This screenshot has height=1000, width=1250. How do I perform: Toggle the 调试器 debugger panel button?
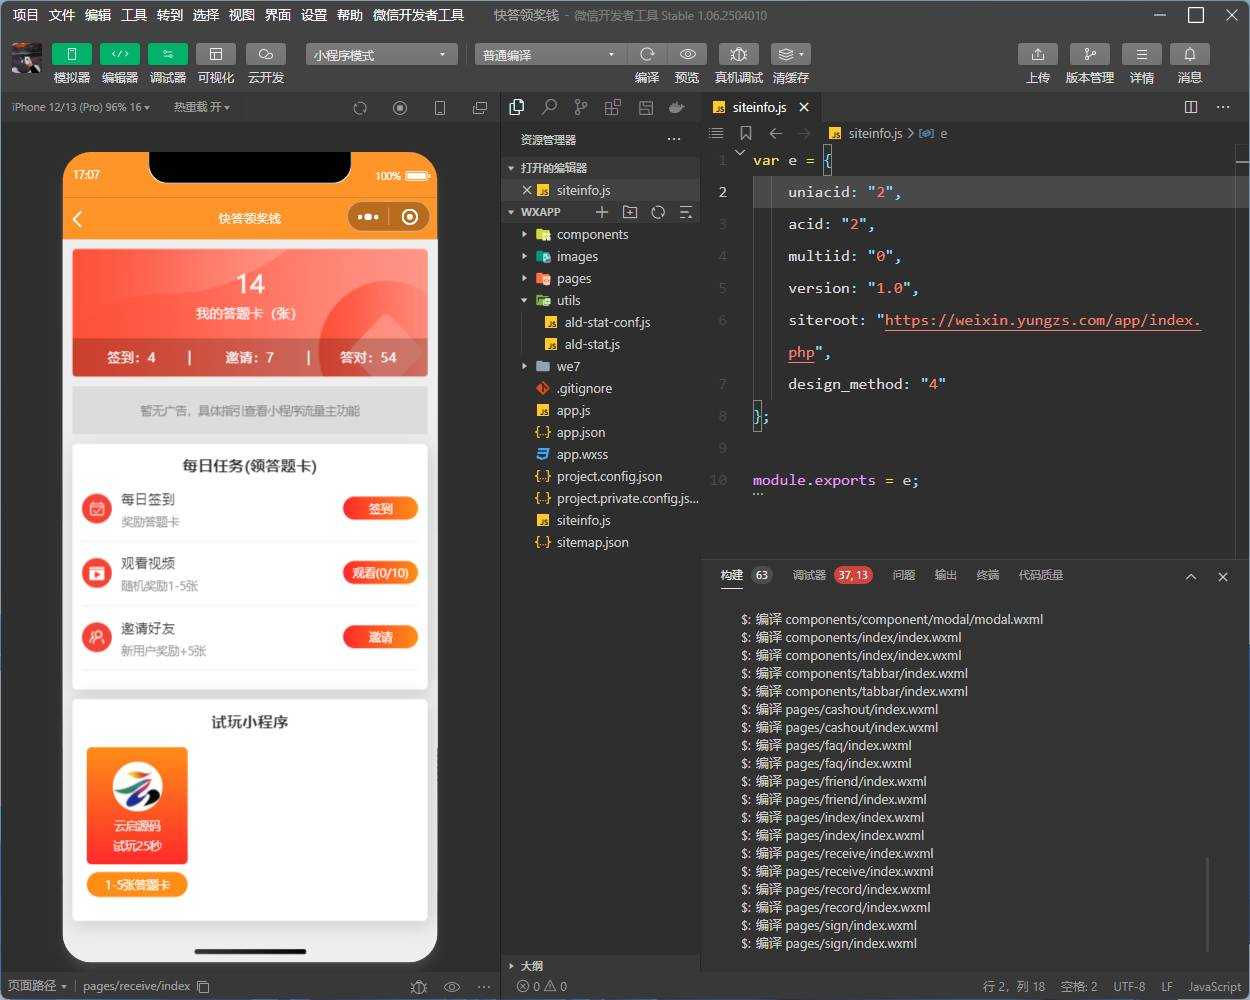click(x=168, y=54)
